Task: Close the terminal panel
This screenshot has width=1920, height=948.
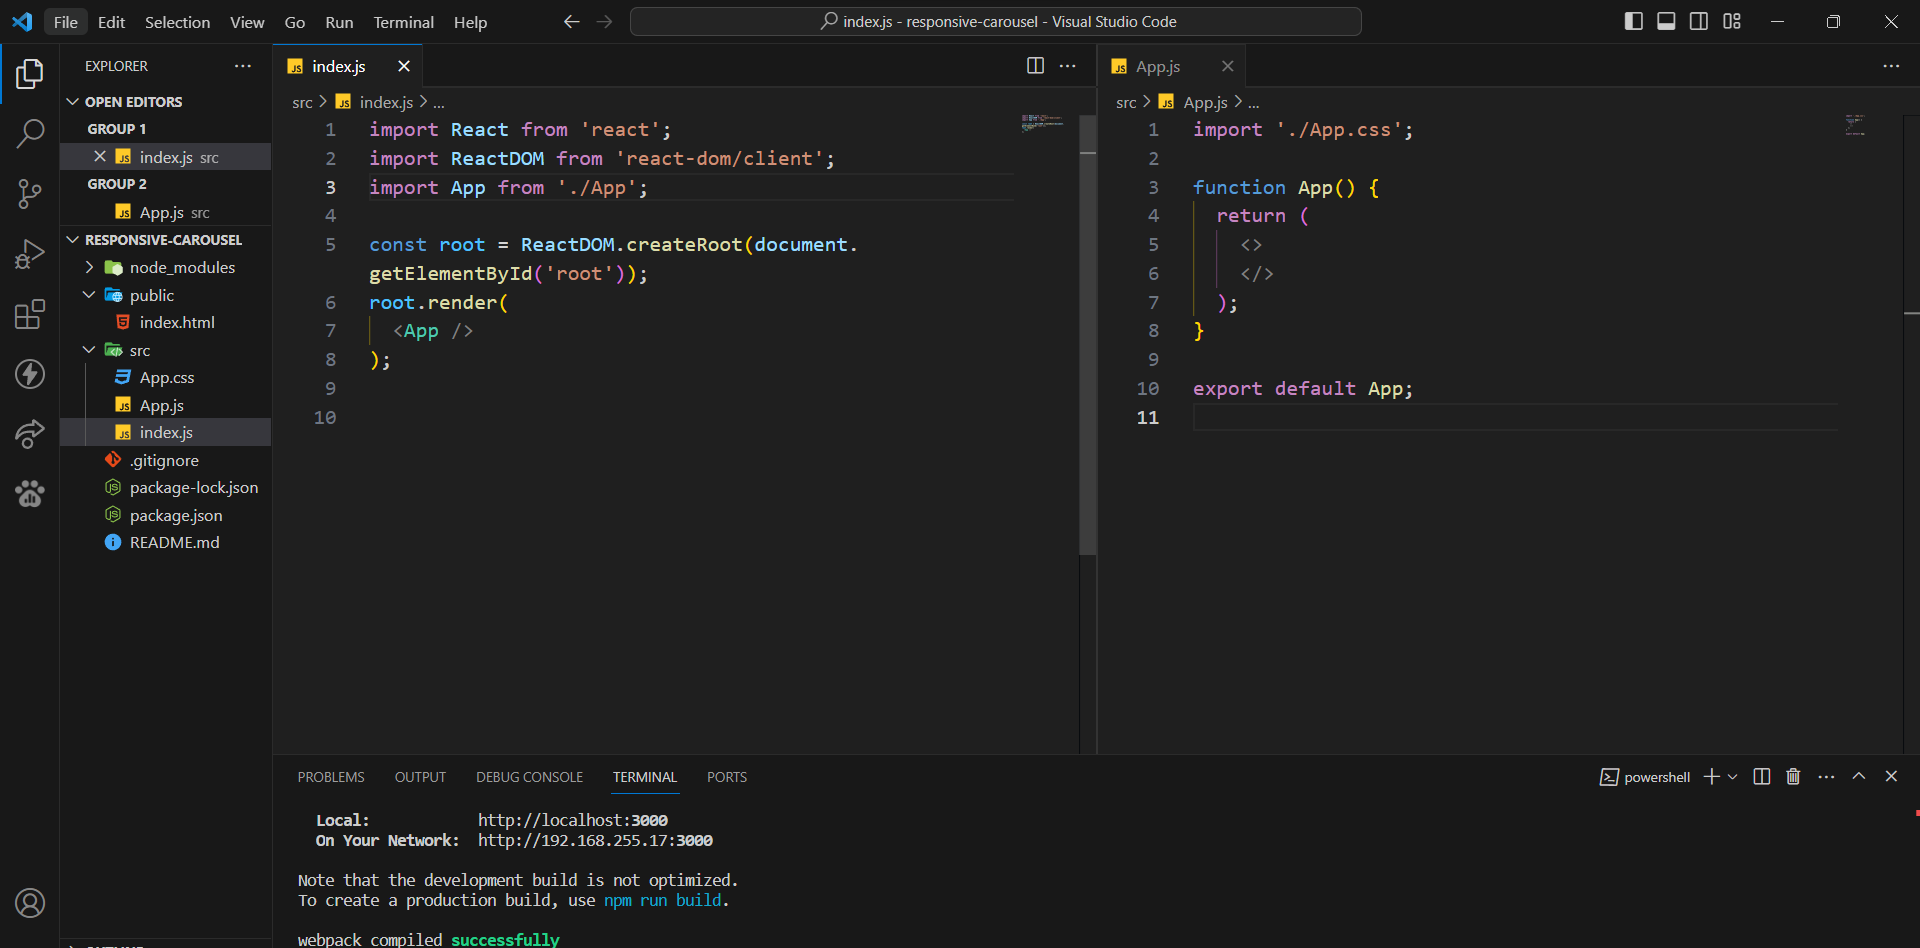Action: tap(1891, 777)
